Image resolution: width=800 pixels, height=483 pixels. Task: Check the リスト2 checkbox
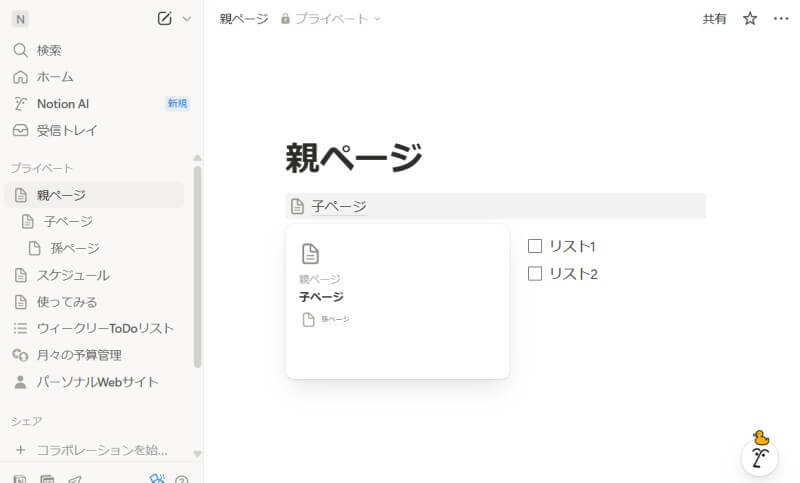tap(535, 273)
